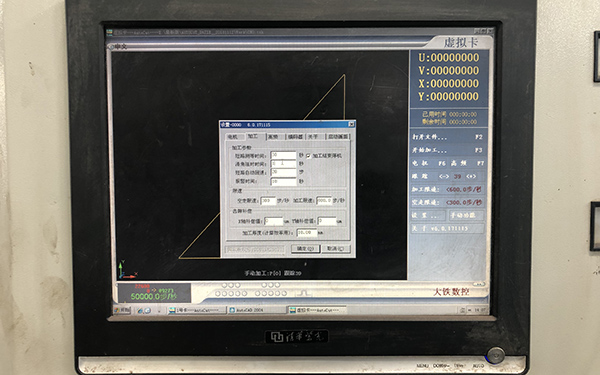Viewport: 600px width, 375px height.
Task: Switch to the 电机 tab
Action: click(x=233, y=137)
